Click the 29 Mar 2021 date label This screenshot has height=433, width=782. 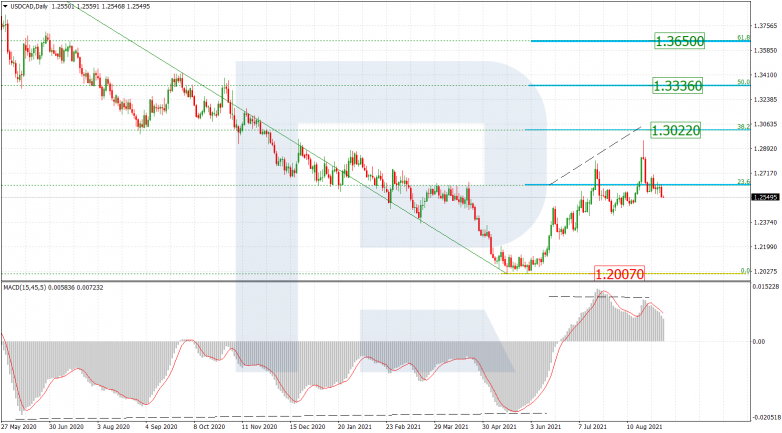click(x=451, y=427)
